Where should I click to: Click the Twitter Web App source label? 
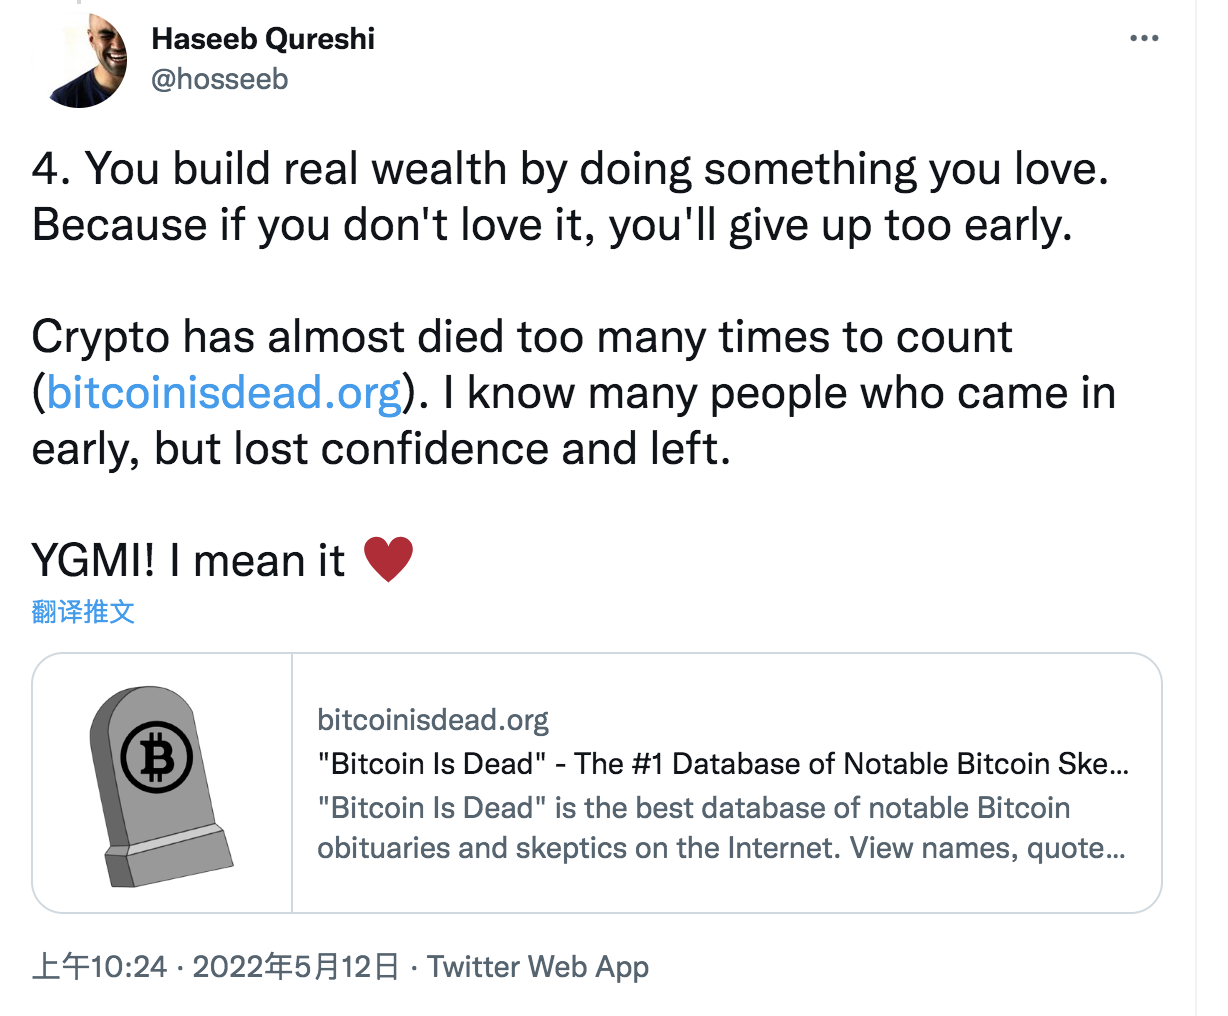(538, 967)
